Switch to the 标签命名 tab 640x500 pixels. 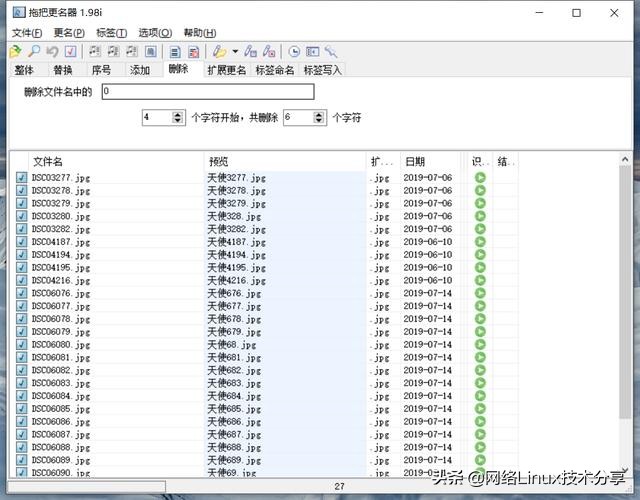pyautogui.click(x=275, y=70)
